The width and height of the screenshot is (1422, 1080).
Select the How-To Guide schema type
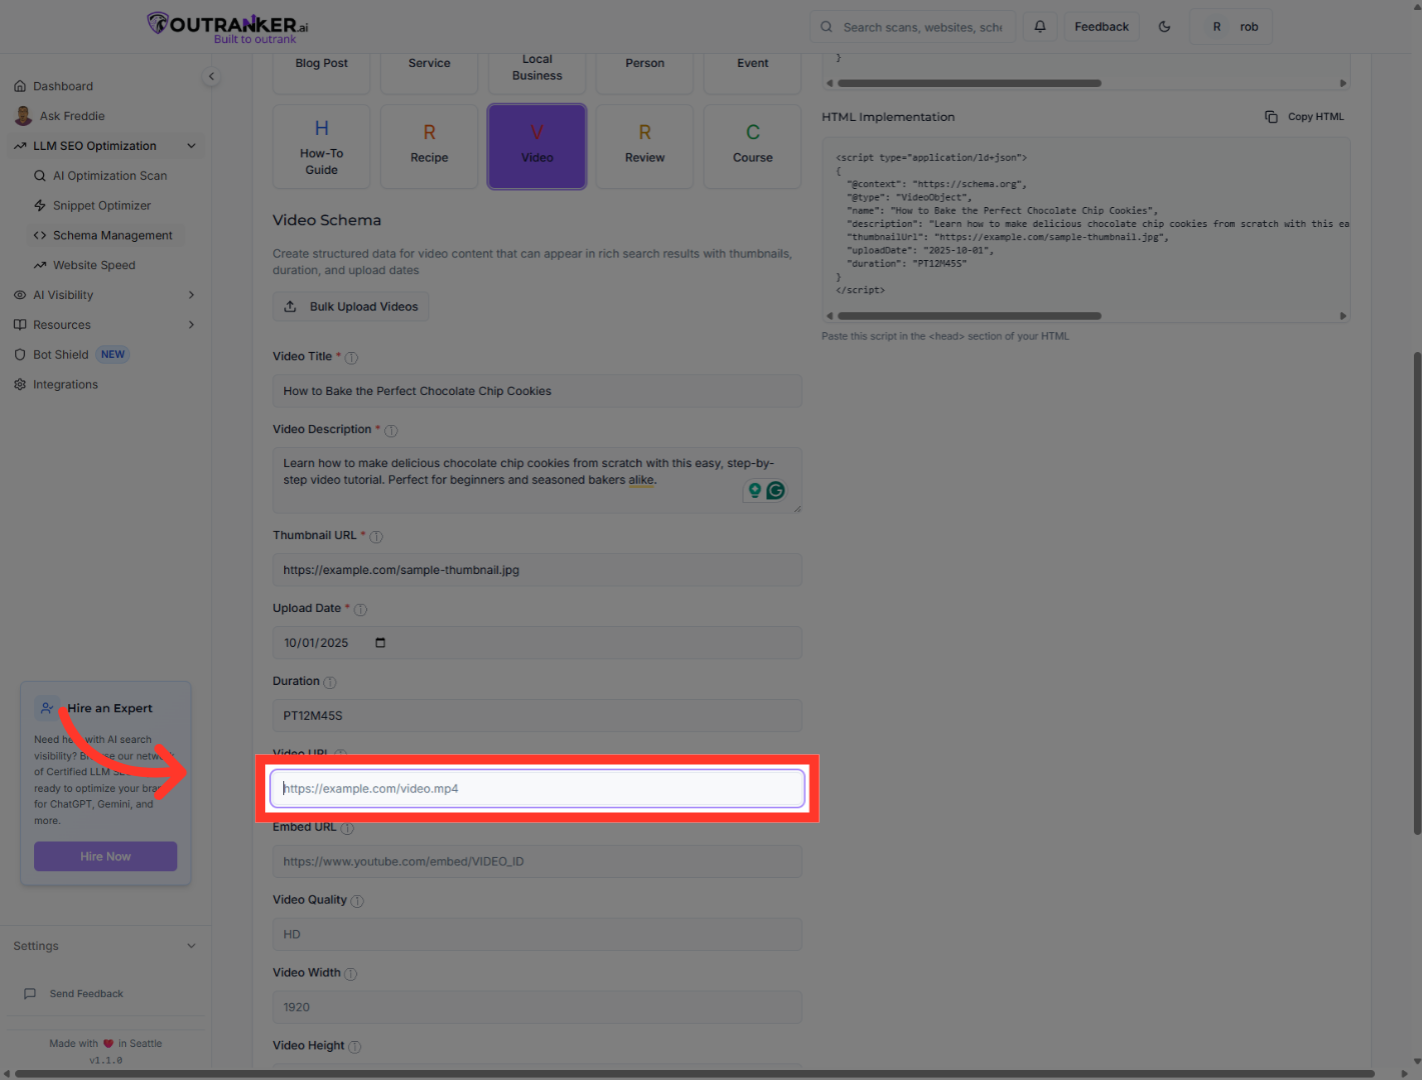[x=322, y=147]
